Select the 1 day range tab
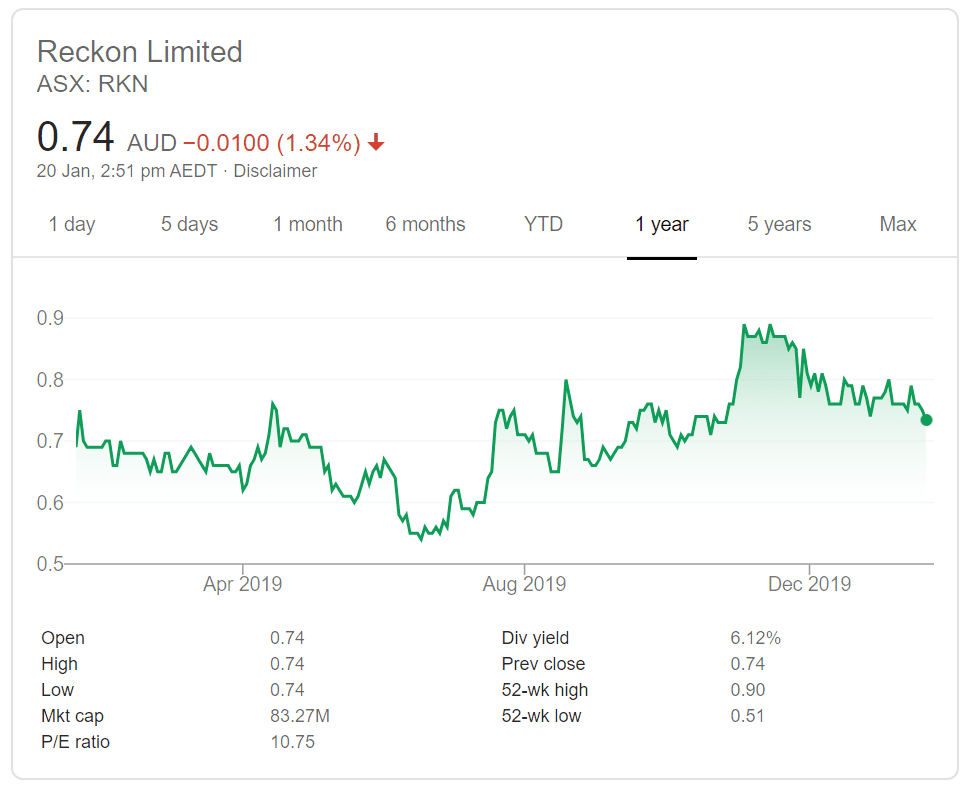This screenshot has height=793, width=971. coord(72,224)
